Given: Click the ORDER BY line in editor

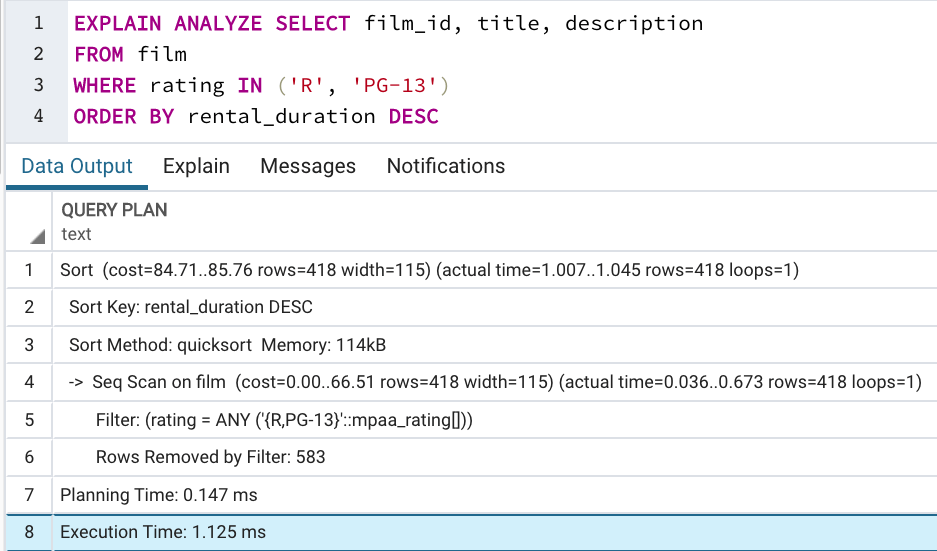Looking at the screenshot, I should (256, 117).
